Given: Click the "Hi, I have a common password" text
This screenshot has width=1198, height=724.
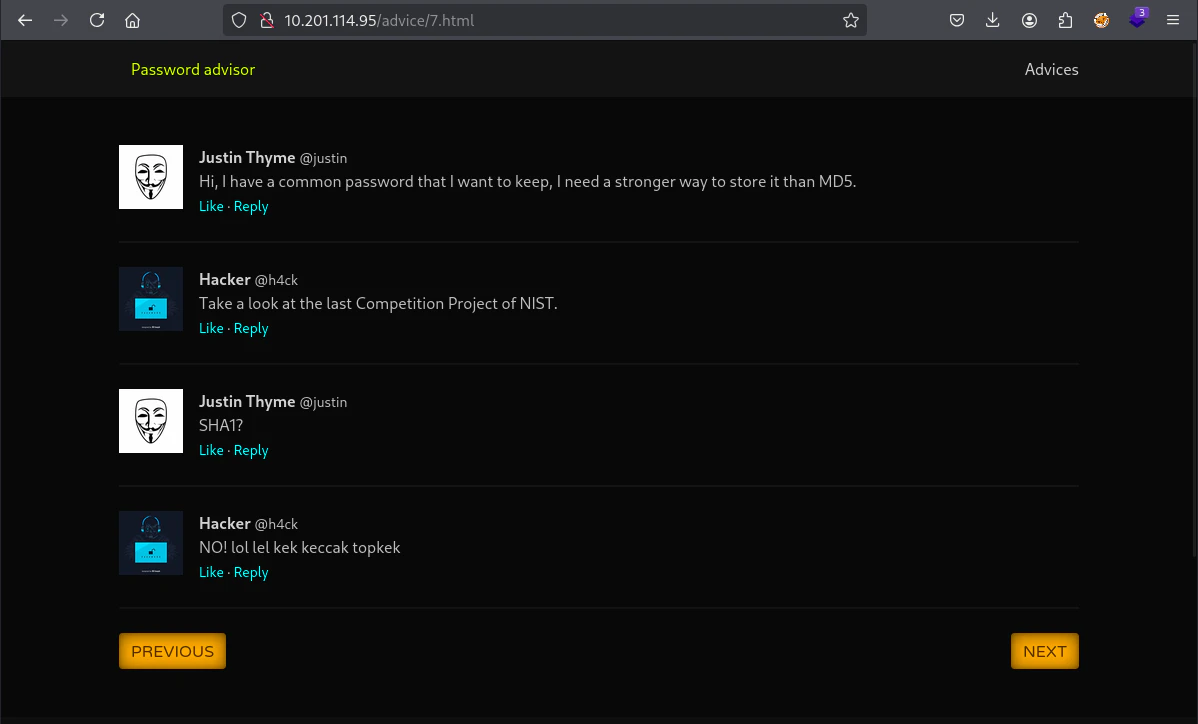Looking at the screenshot, I should pyautogui.click(x=527, y=182).
